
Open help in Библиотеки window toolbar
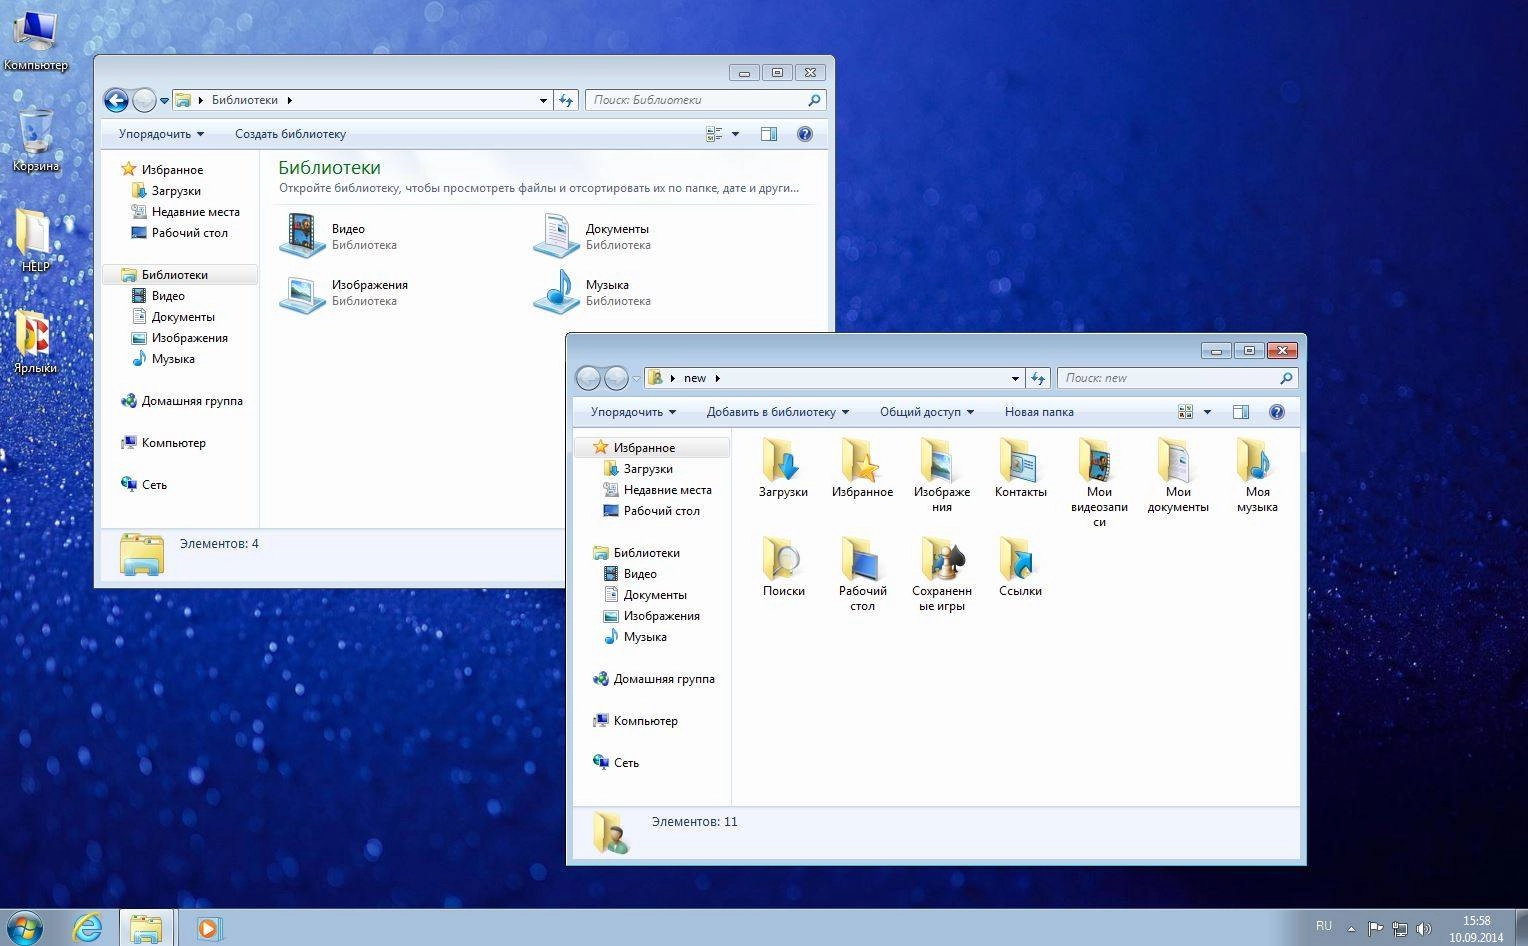click(805, 134)
